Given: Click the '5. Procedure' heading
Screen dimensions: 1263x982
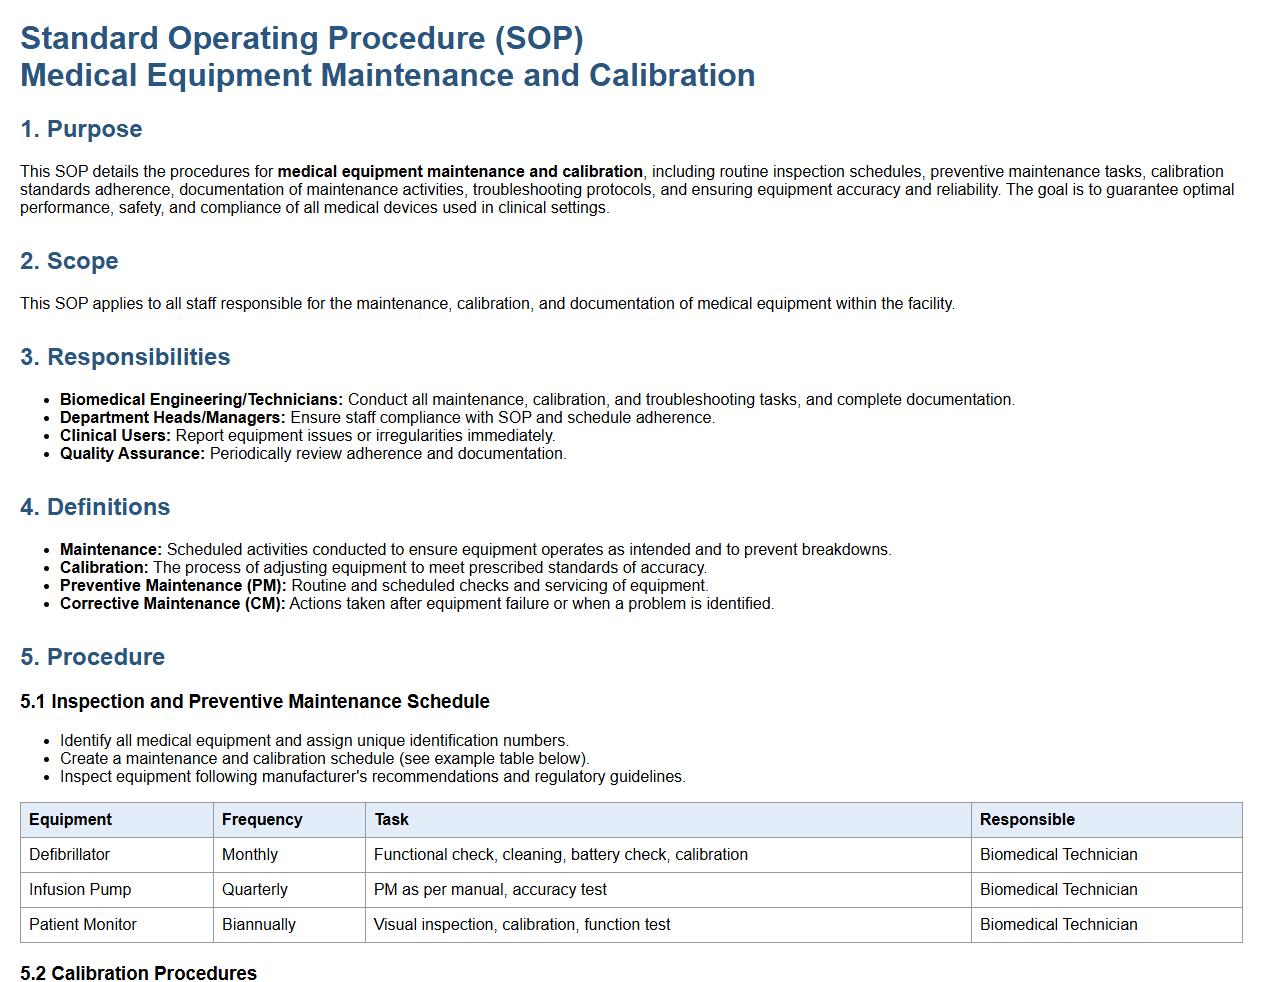Looking at the screenshot, I should (x=92, y=657).
